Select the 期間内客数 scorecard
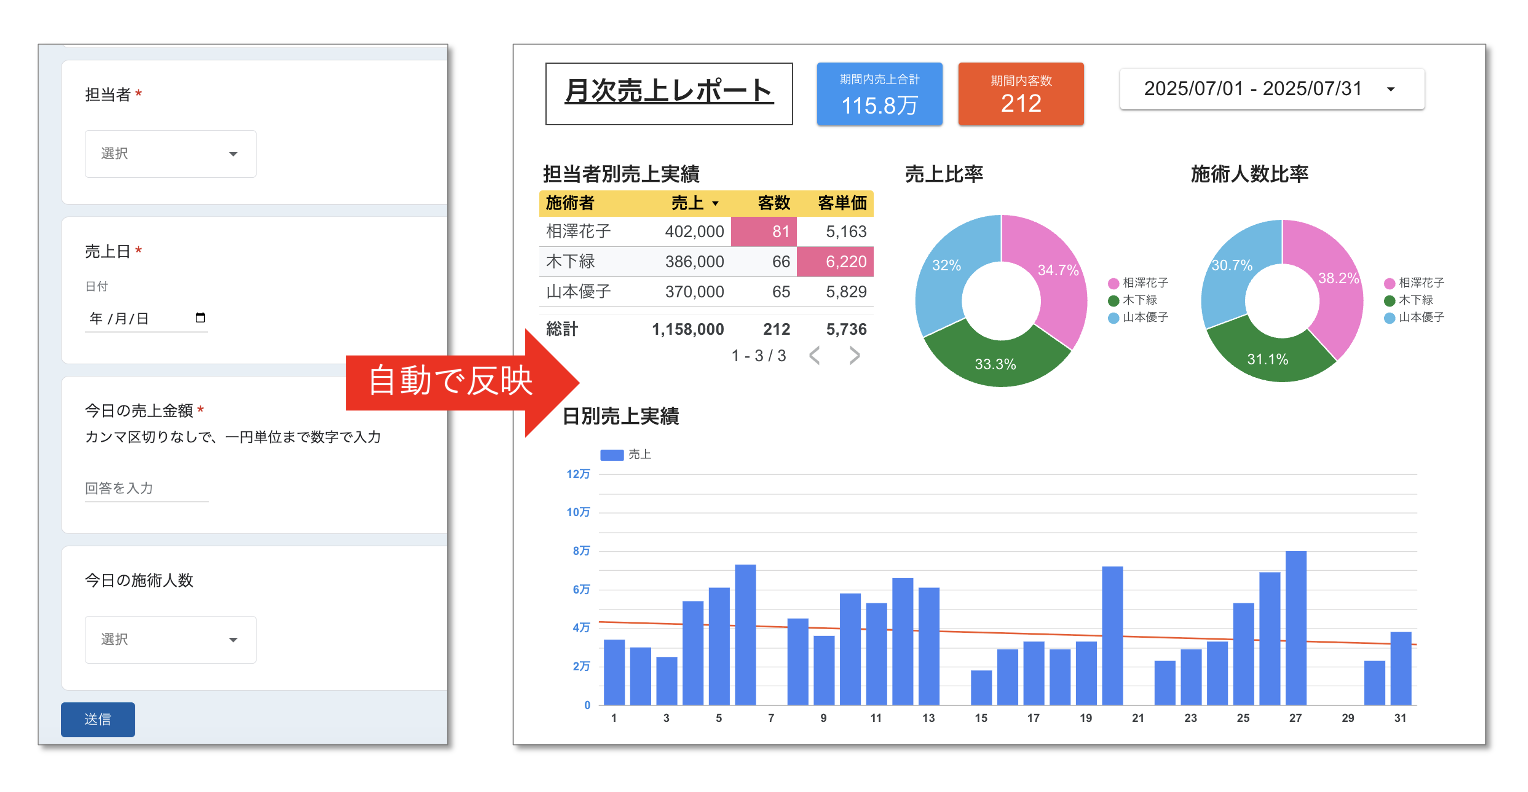 (1020, 94)
